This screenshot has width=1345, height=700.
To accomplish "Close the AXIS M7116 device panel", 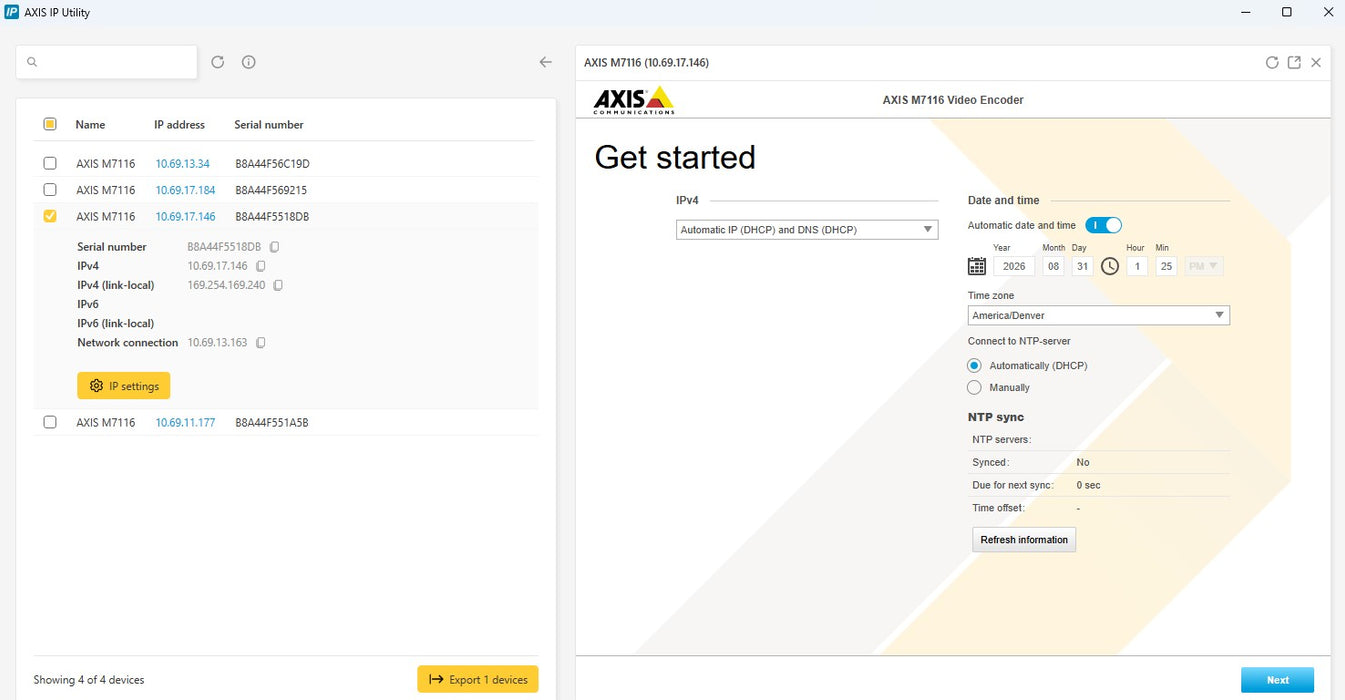I will pos(1316,62).
